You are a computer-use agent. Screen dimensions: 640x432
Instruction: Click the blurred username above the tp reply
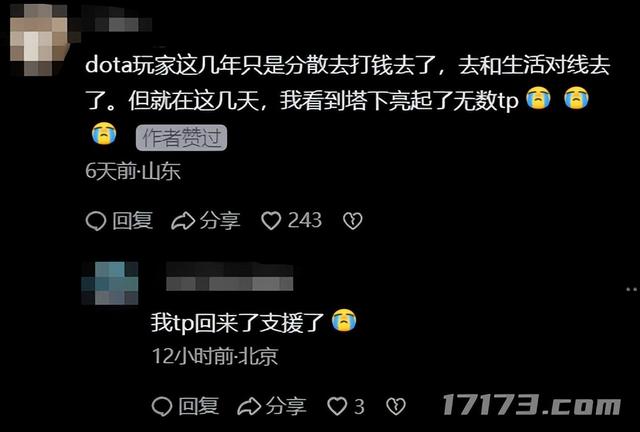(x=229, y=277)
